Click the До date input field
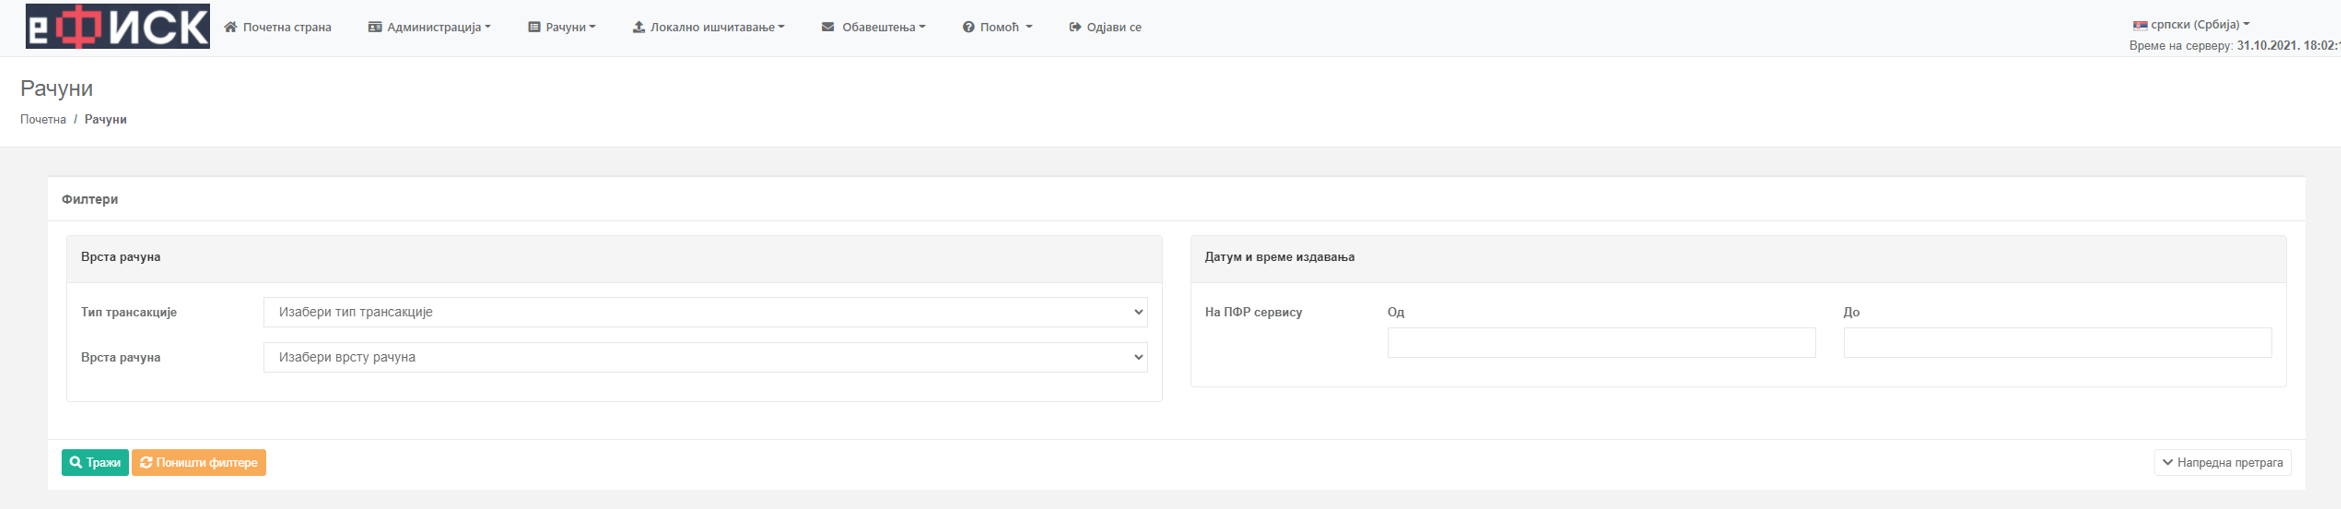 (2057, 343)
